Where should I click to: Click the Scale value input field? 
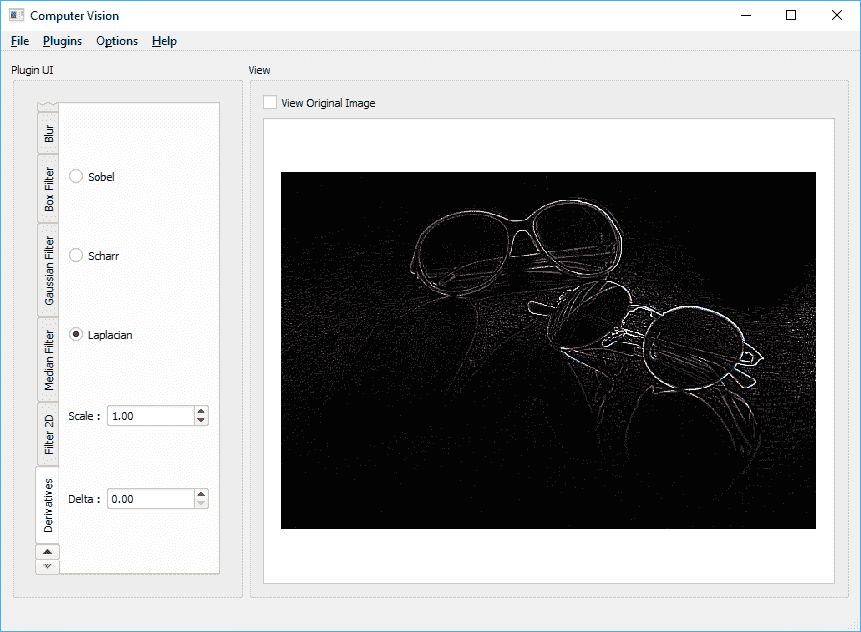150,416
